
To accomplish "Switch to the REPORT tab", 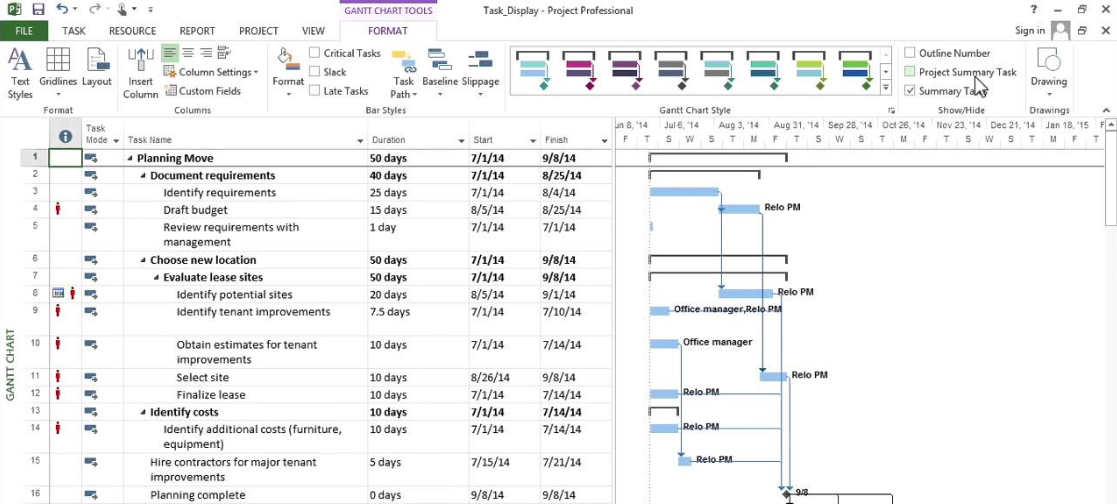I will pos(197,31).
